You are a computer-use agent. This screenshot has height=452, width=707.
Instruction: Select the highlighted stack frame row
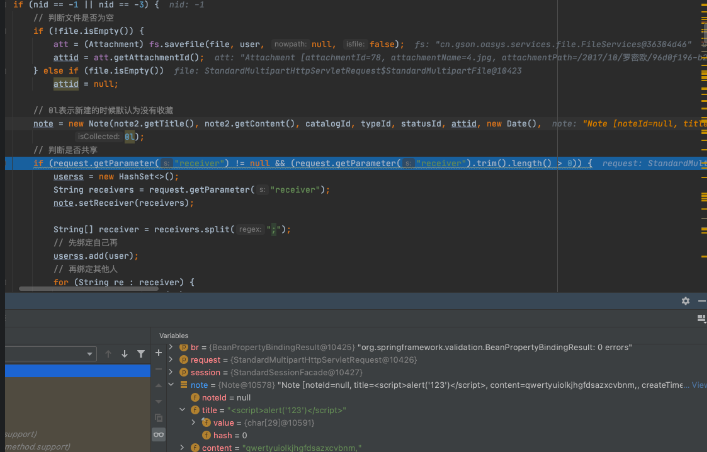75,371
